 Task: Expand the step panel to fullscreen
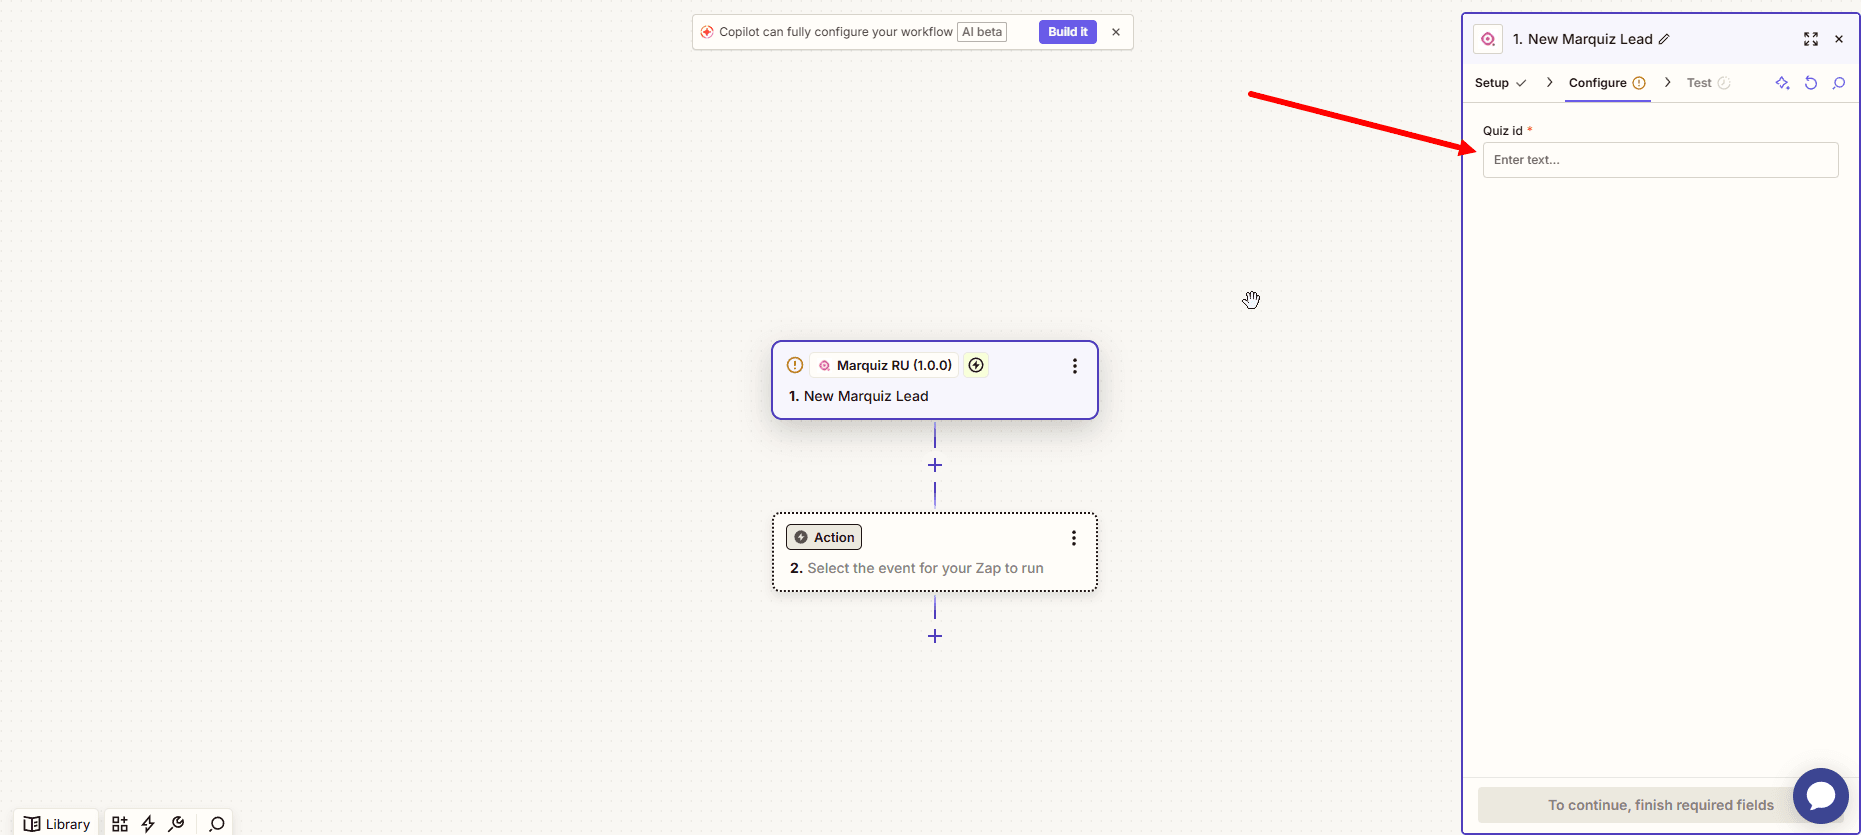coord(1810,39)
